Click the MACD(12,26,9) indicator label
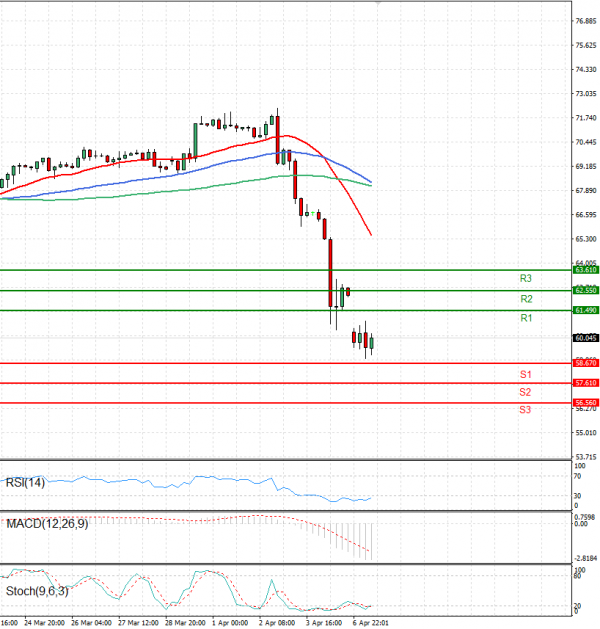600x629 pixels. (47, 524)
